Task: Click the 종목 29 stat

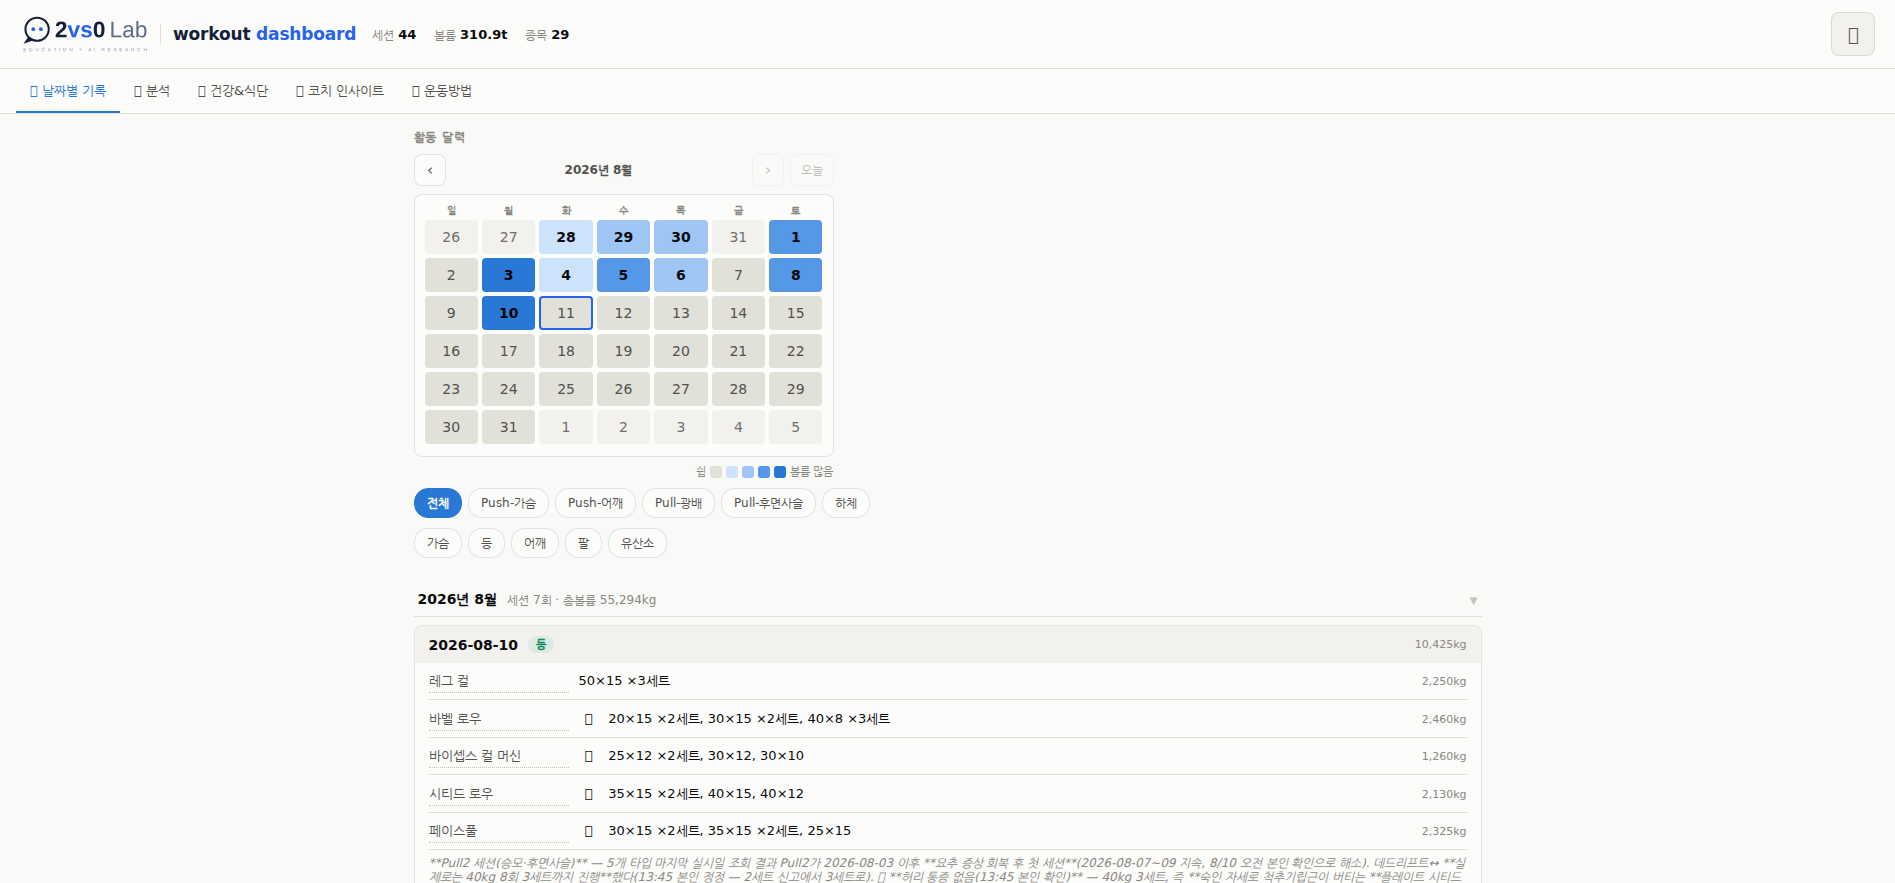Action: (547, 35)
